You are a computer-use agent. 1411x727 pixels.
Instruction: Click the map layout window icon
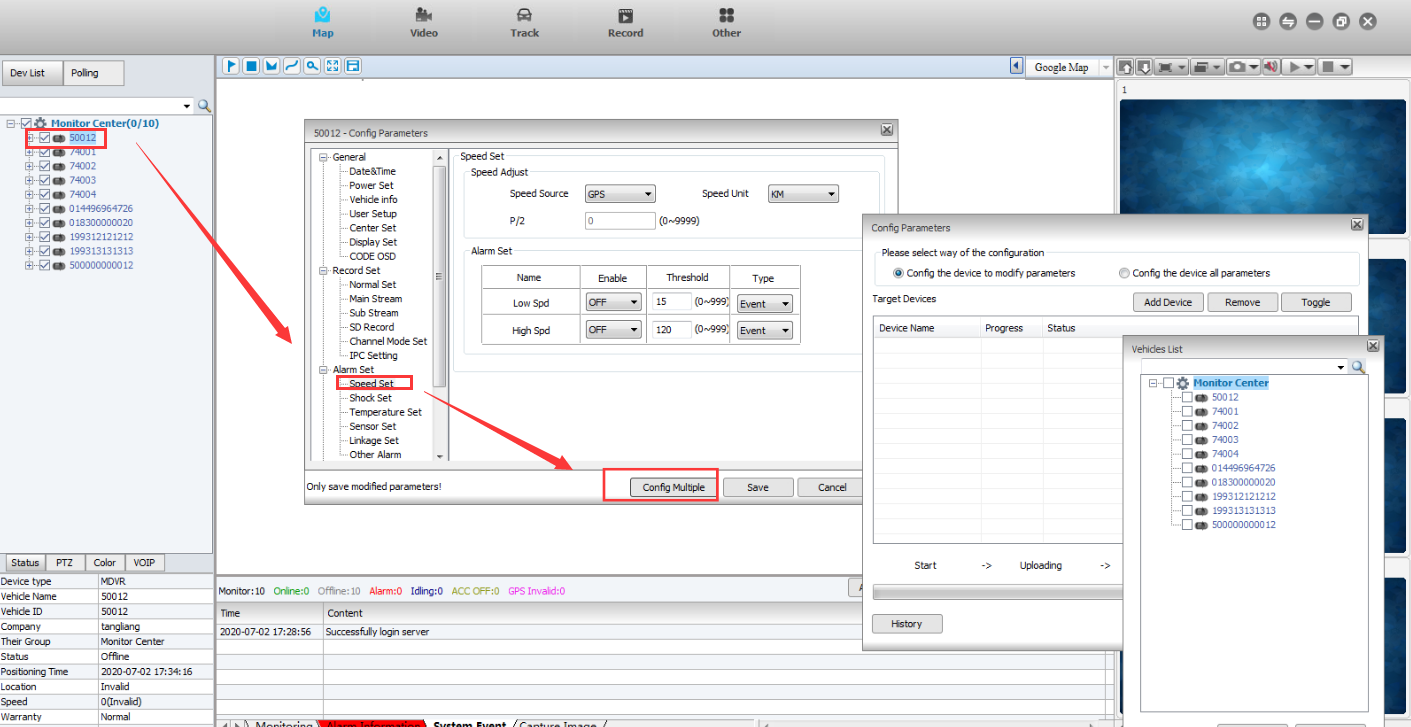click(352, 66)
